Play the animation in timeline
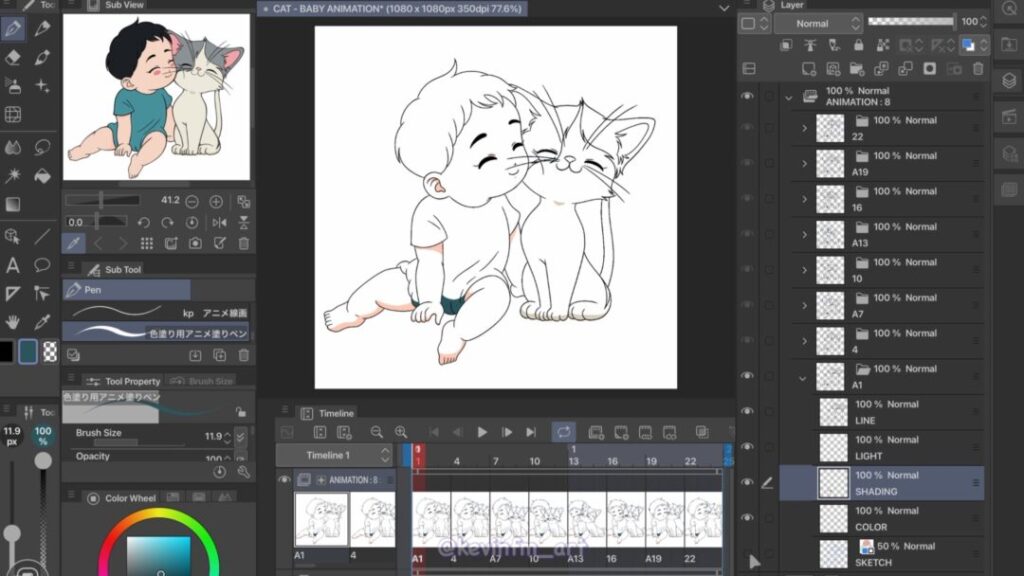This screenshot has width=1024, height=576. click(x=482, y=432)
